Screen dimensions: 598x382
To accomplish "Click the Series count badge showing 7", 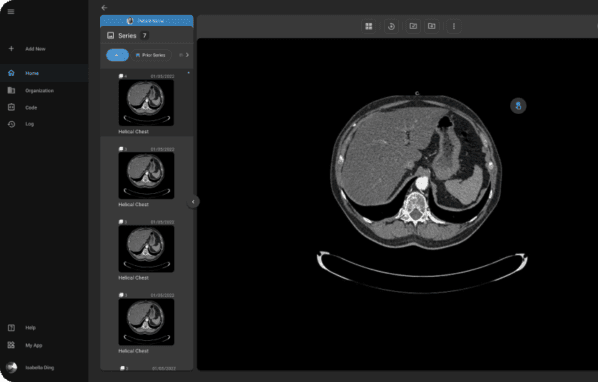I will pyautogui.click(x=145, y=35).
